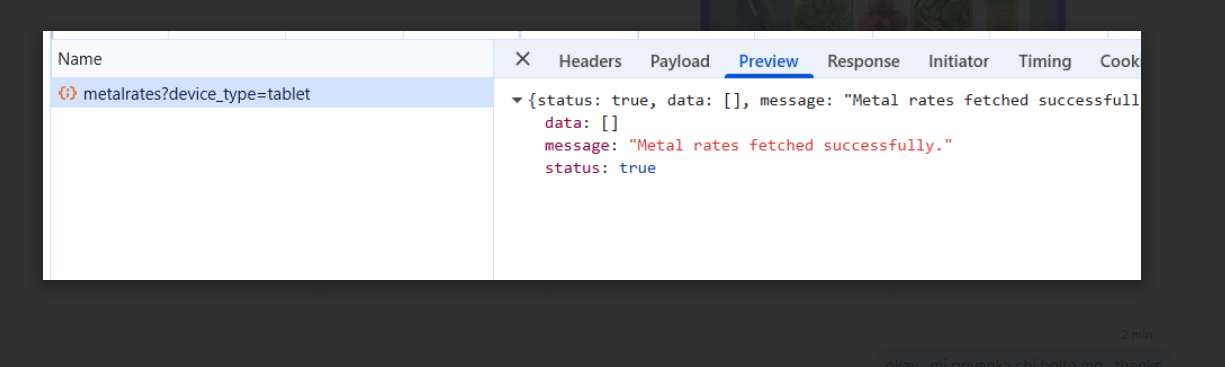Collapse the root JSON object triangle

pyautogui.click(x=517, y=101)
